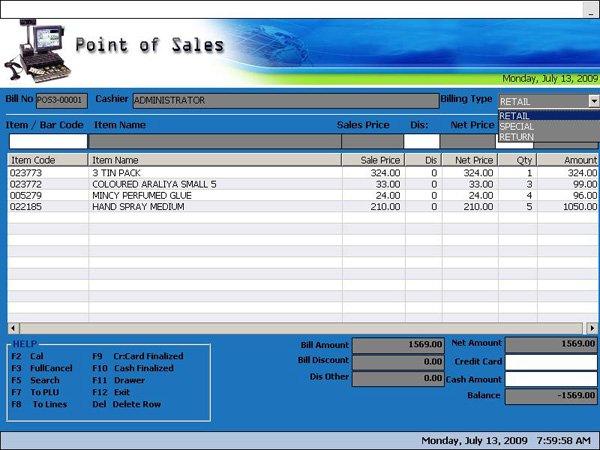The width and height of the screenshot is (600, 450).
Task: Click the Credit Card amount field
Action: coord(550,361)
